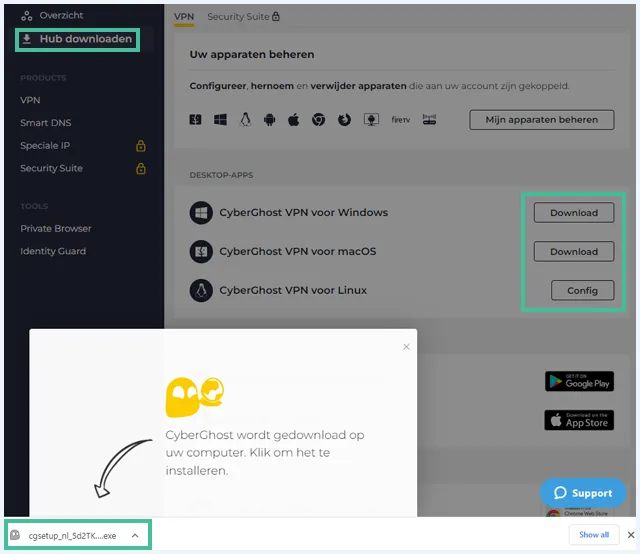Viewport: 640px width, 554px height.
Task: Open Private Browser tool
Action: coord(56,229)
